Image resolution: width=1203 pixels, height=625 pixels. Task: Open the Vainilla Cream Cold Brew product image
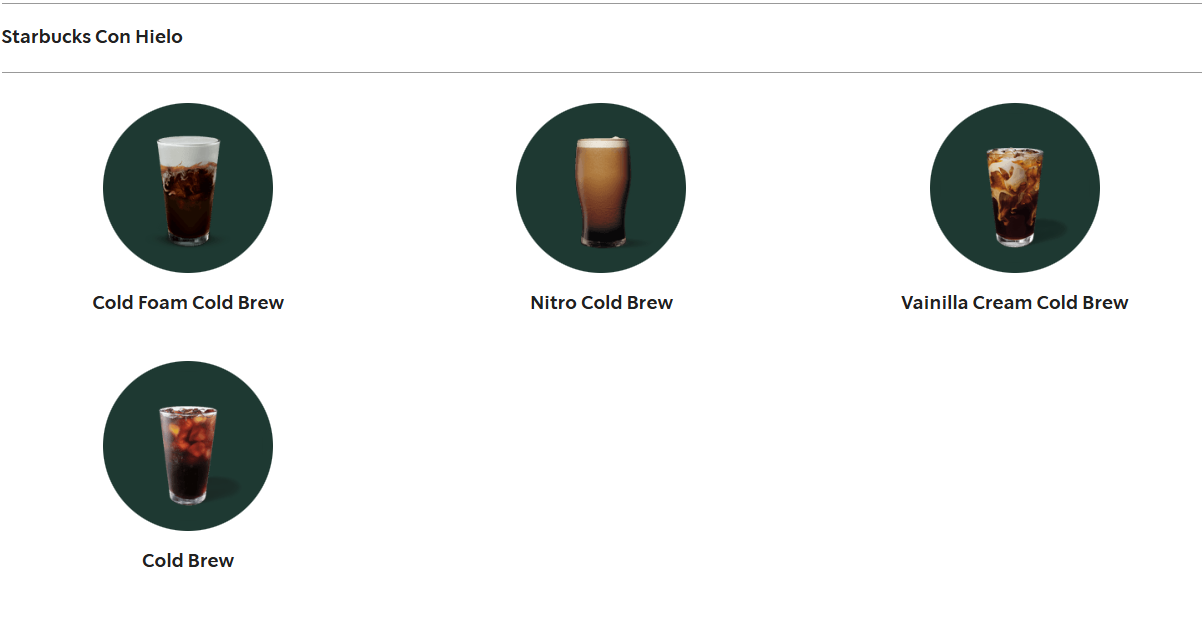1015,188
